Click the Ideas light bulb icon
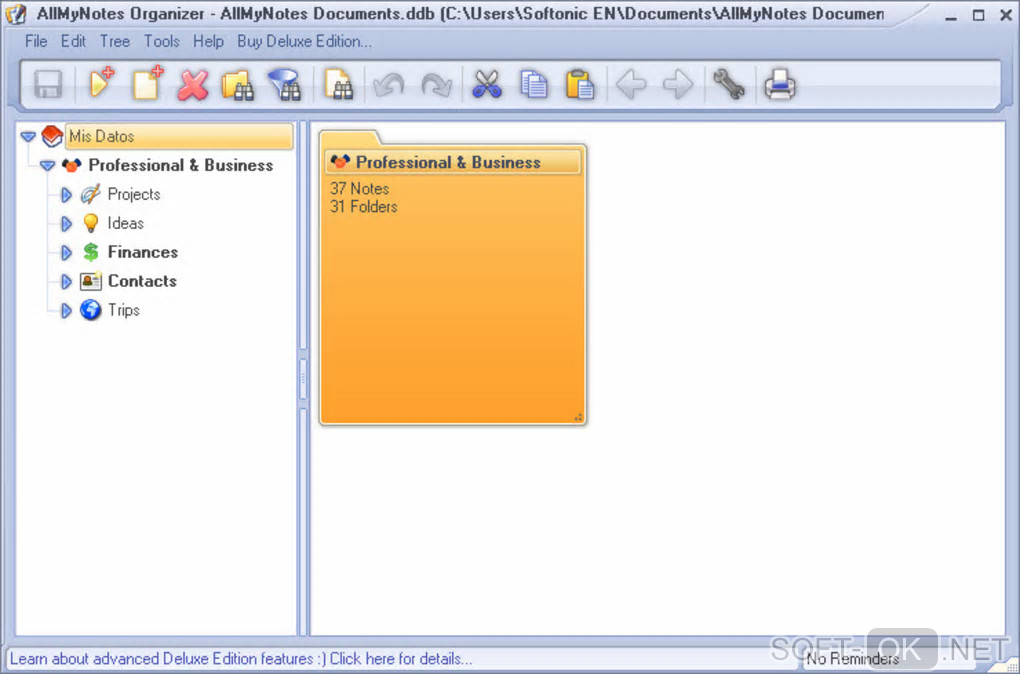This screenshot has width=1020, height=674. pos(90,223)
